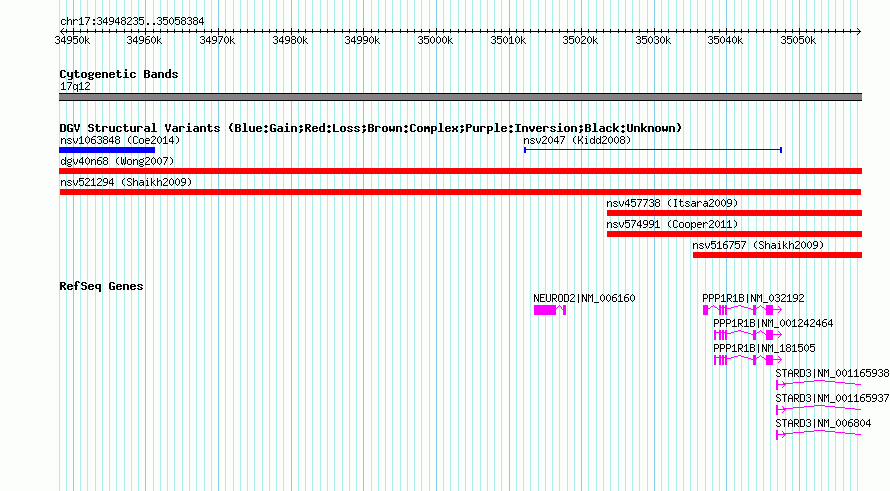Click the red nsv574991 loss bar
This screenshot has width=890, height=491.
(734, 234)
